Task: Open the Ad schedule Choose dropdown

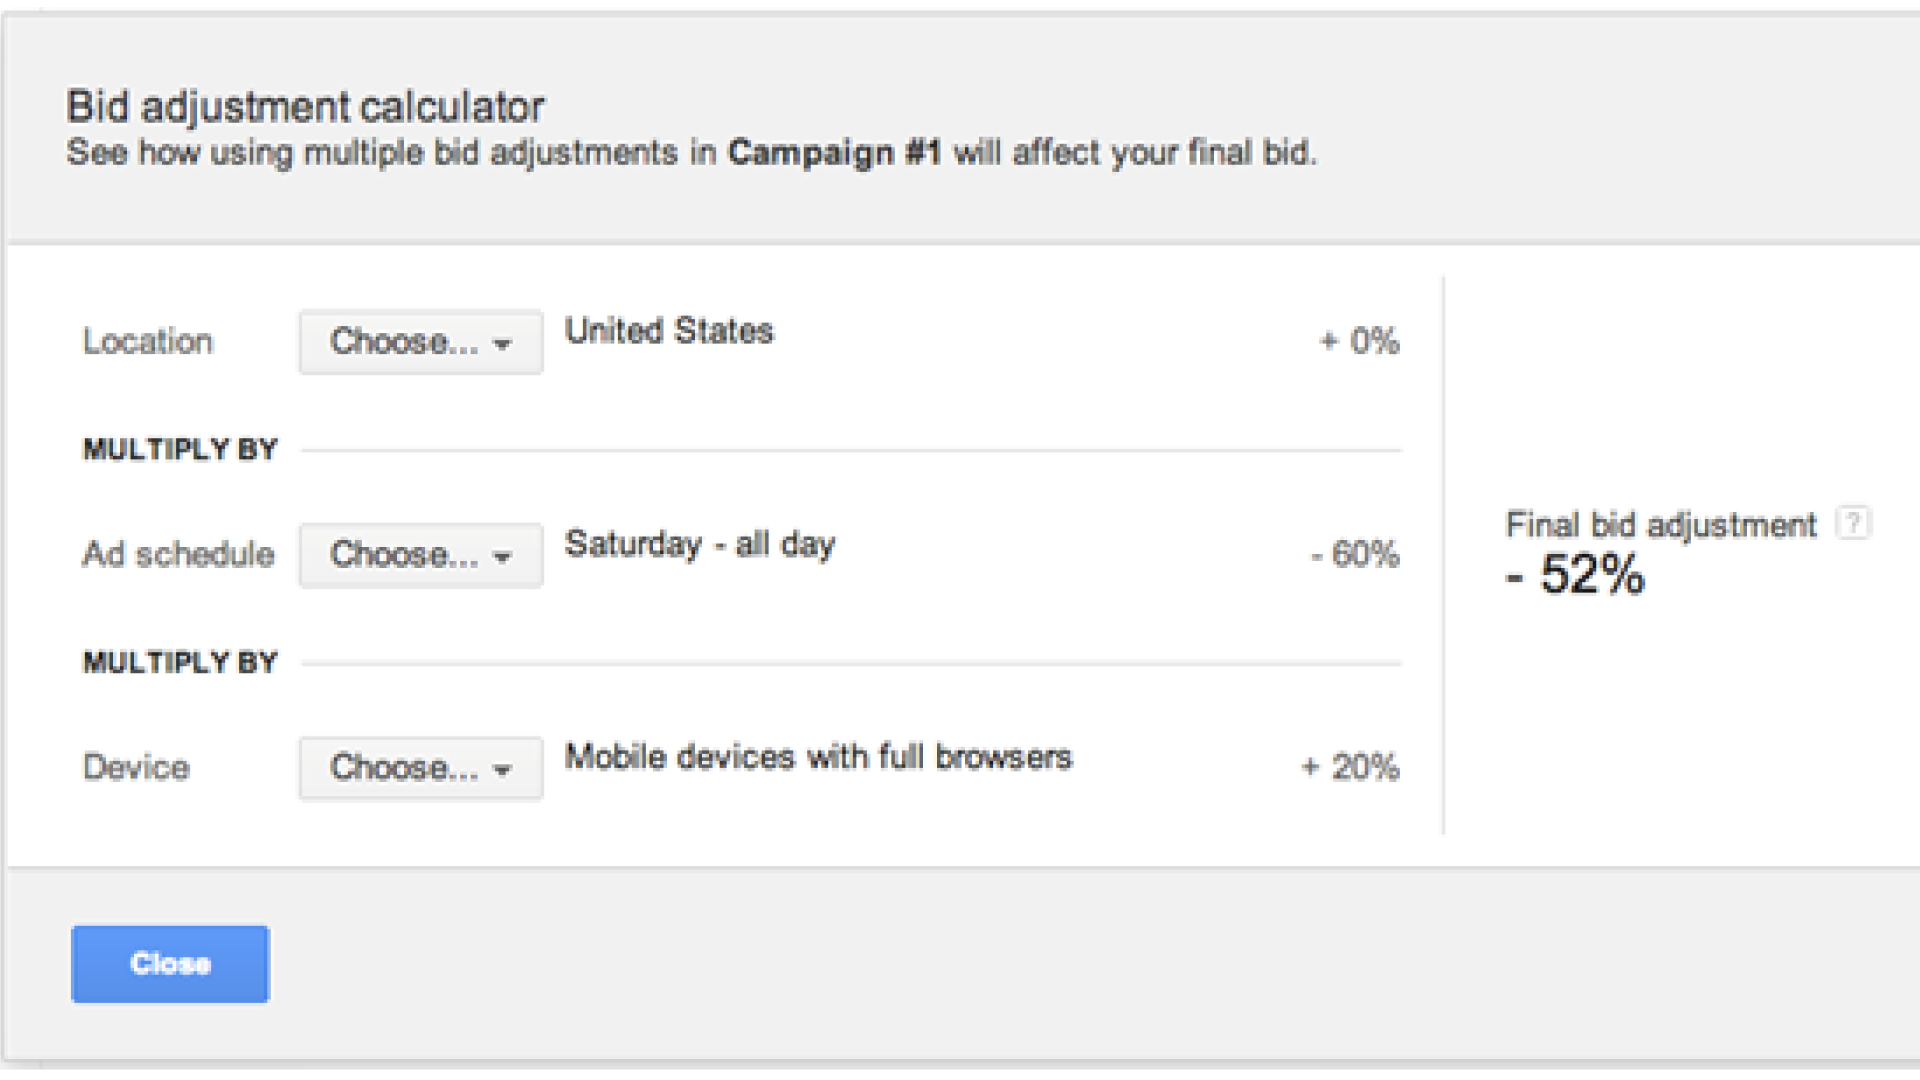Action: (x=421, y=555)
